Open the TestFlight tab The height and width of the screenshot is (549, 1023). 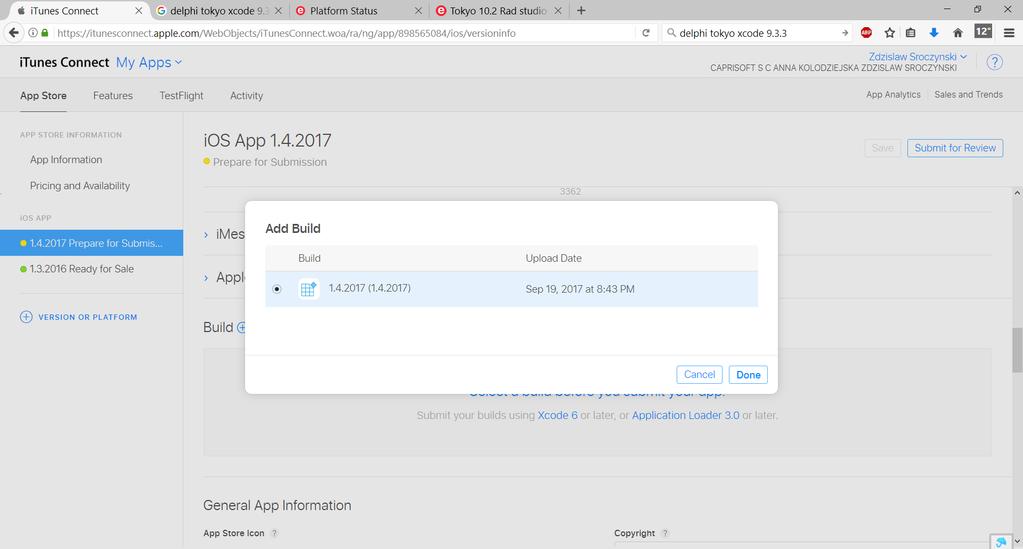[x=181, y=95]
